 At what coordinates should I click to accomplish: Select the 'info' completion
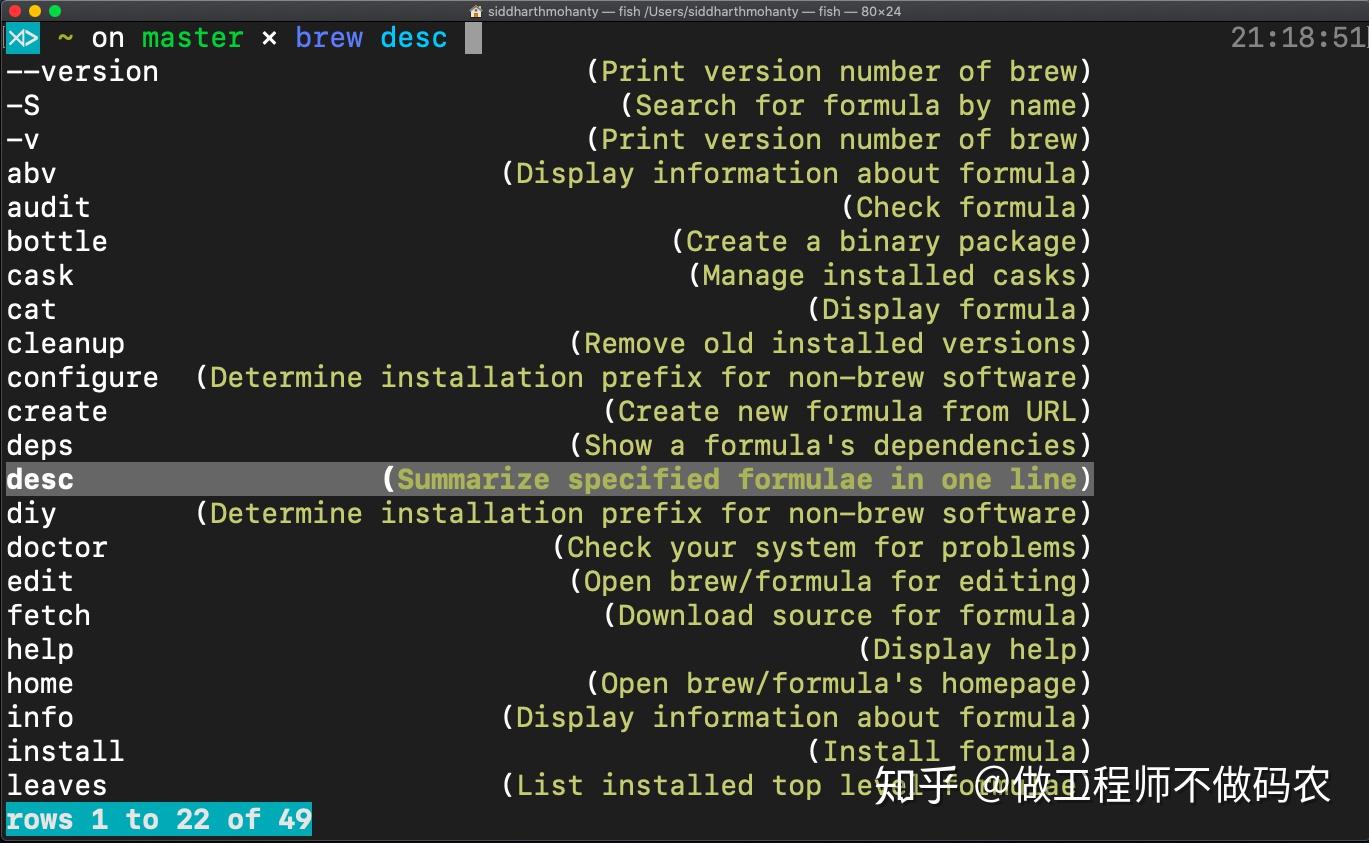tap(40, 718)
